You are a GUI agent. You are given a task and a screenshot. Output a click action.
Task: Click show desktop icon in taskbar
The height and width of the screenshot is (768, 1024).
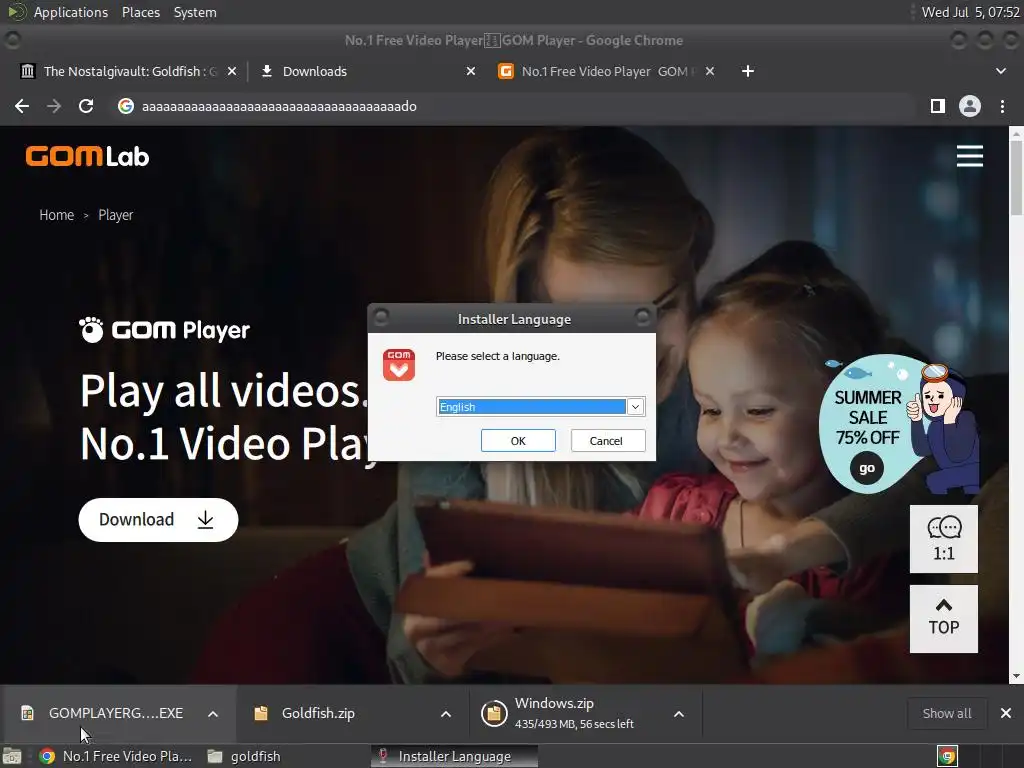coord(12,756)
